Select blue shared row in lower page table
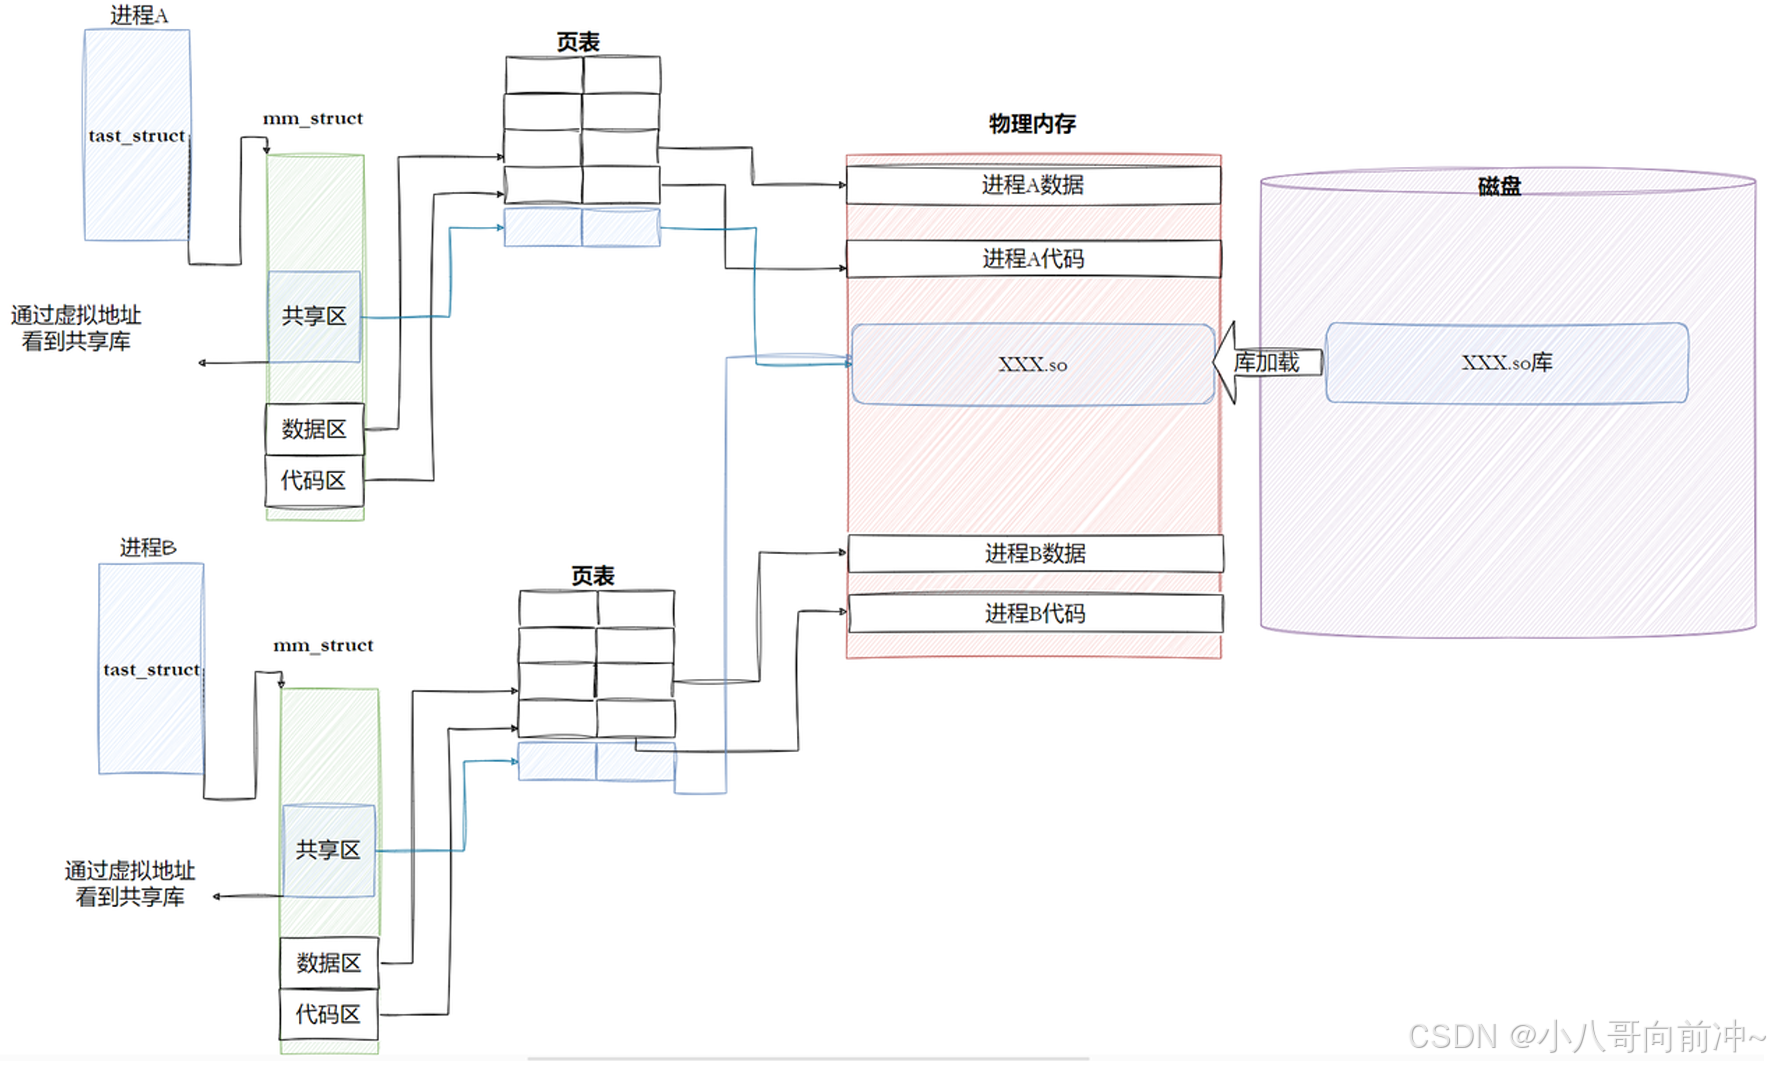1771x1066 pixels. coord(597,762)
